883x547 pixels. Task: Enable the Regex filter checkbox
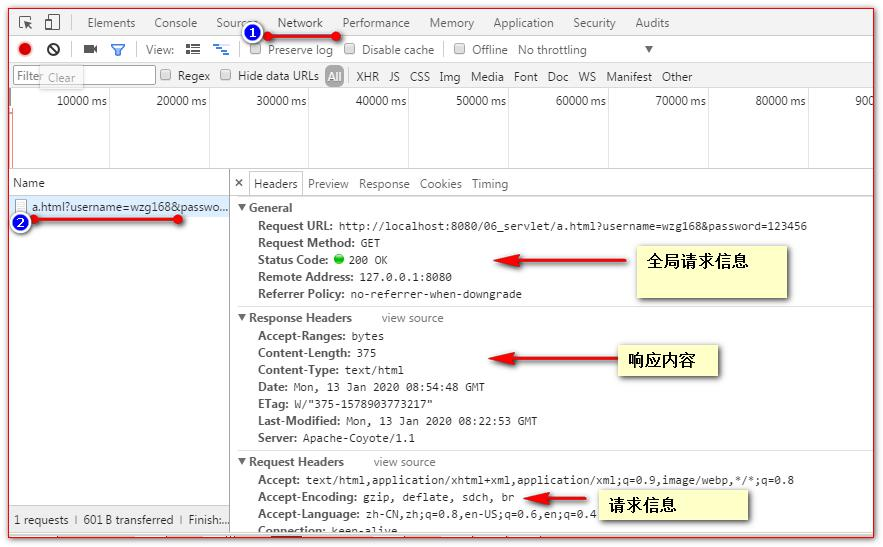[x=166, y=75]
